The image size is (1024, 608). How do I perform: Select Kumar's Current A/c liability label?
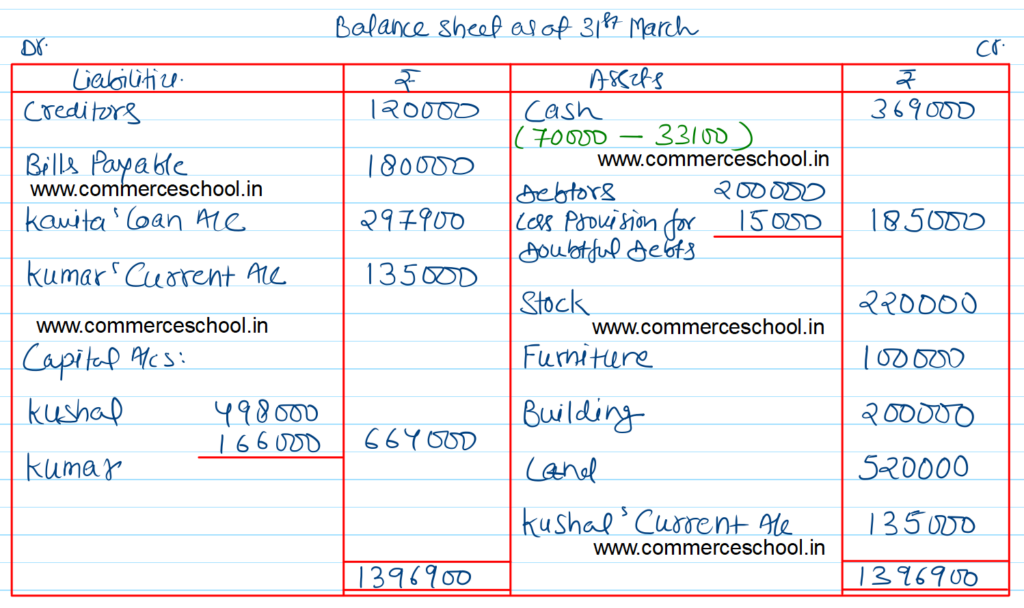(155, 275)
